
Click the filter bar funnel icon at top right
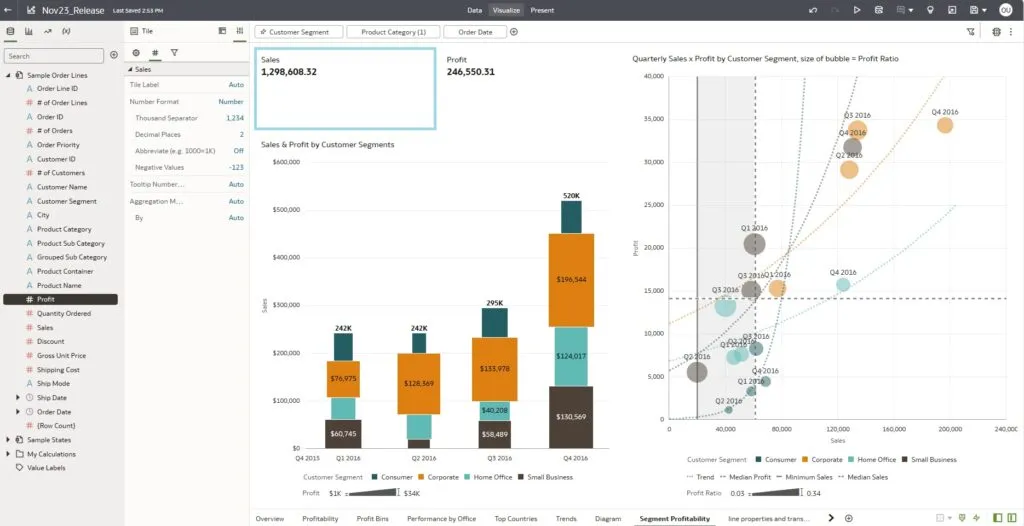(x=971, y=32)
